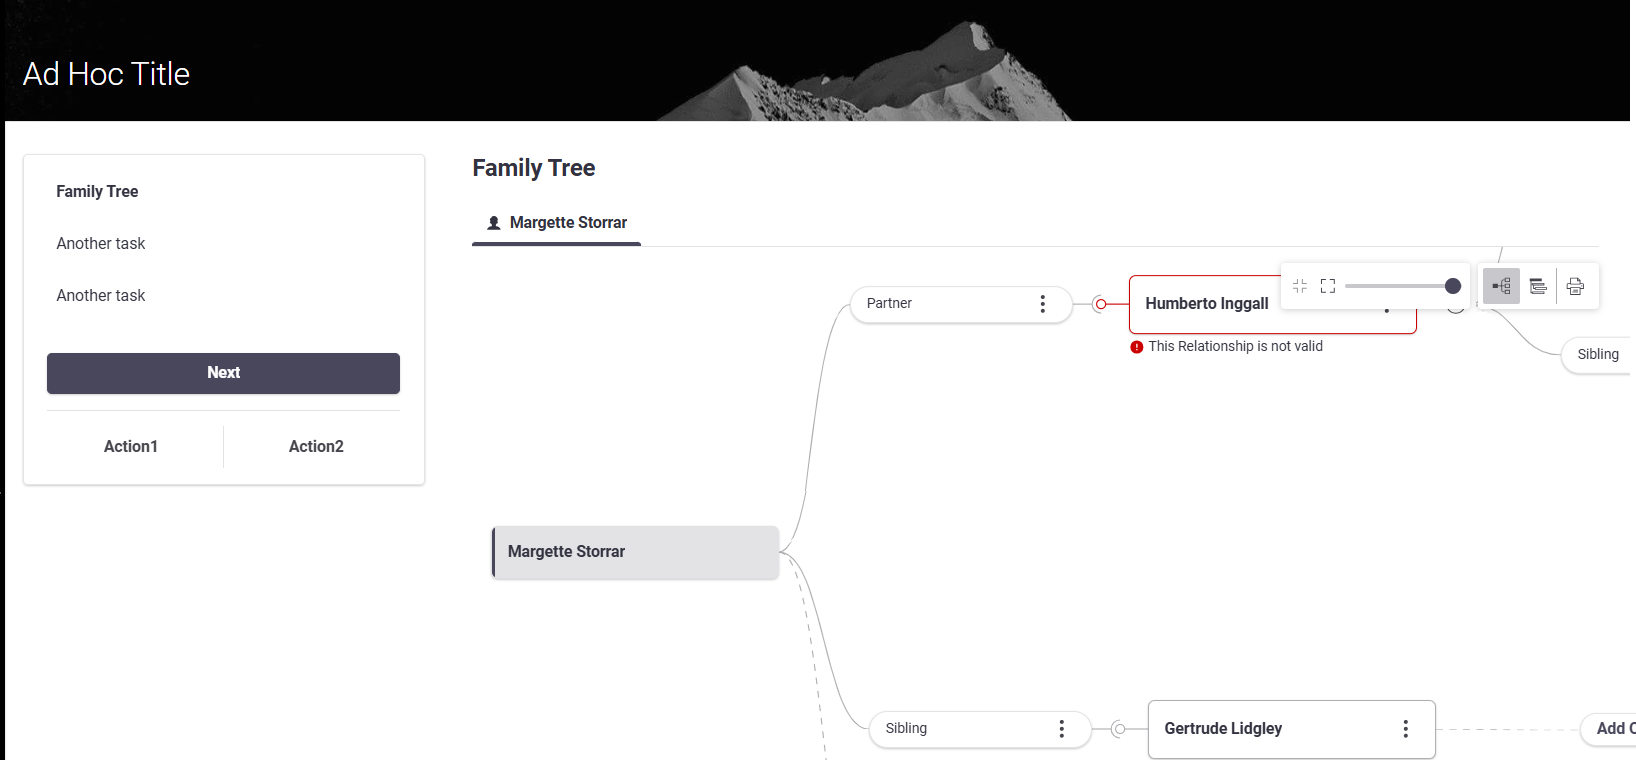Click the Action1 button
1636x760 pixels.
point(131,446)
